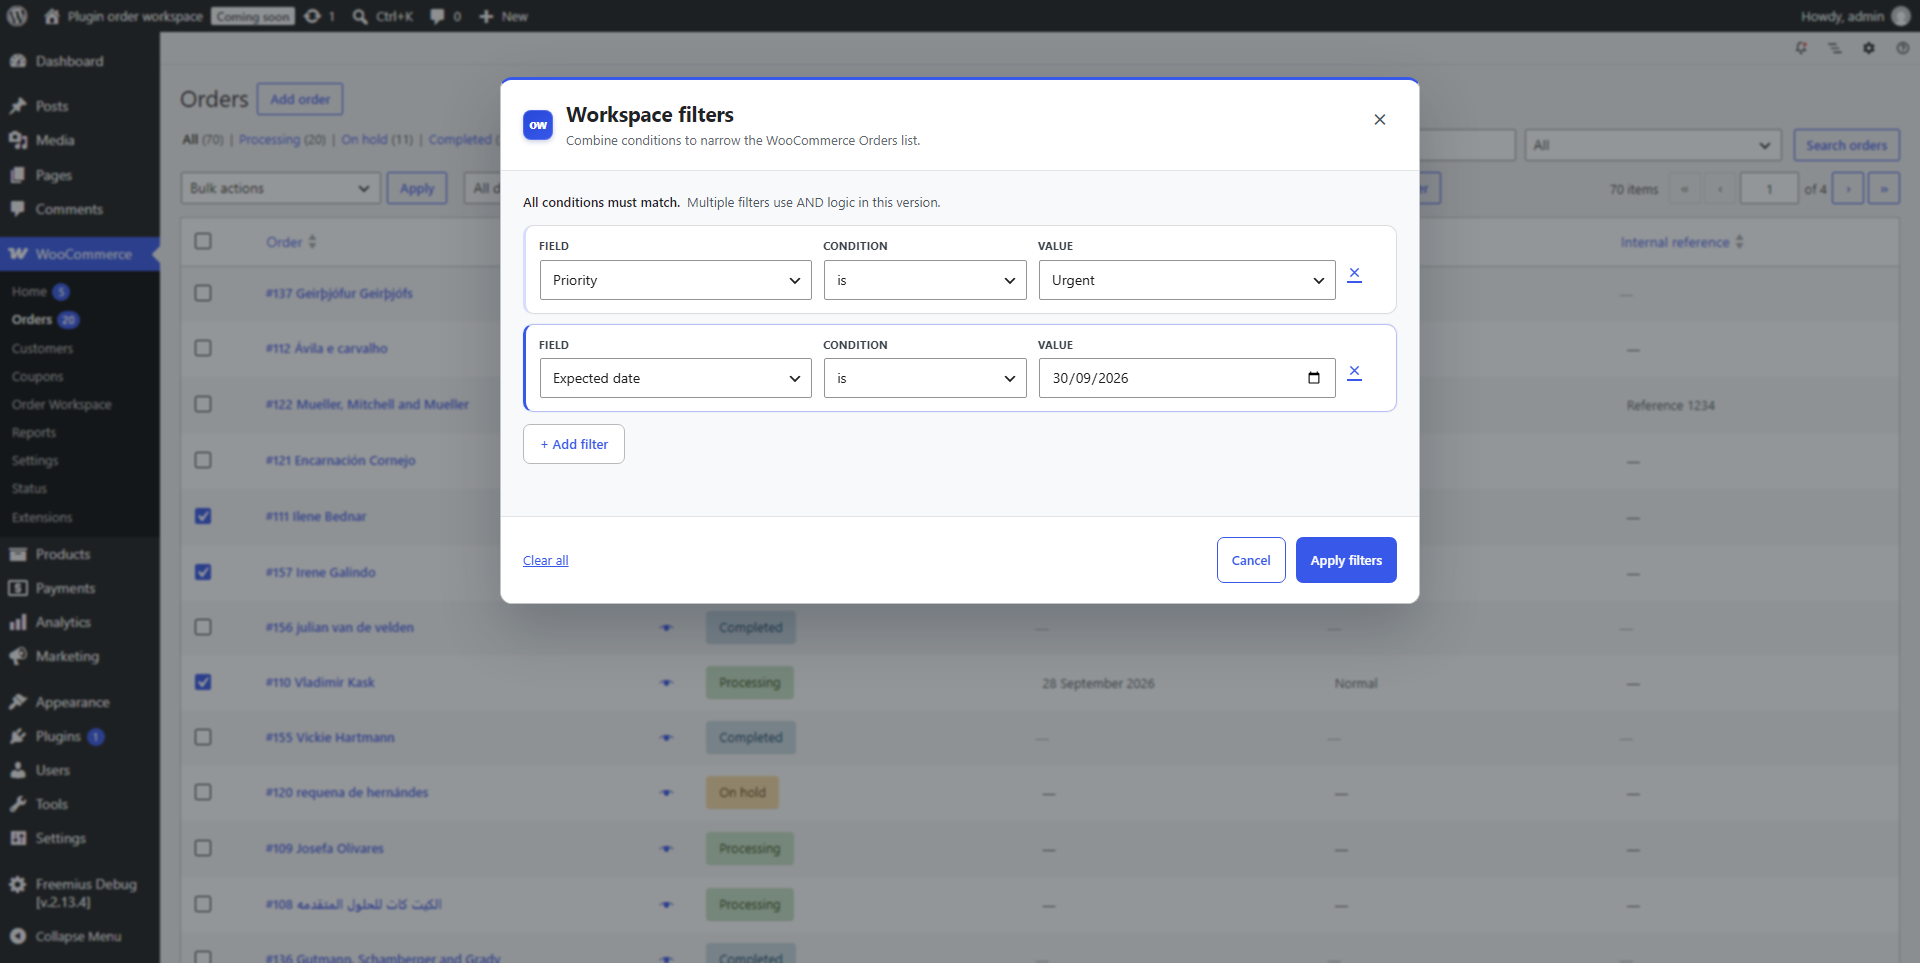Click the Add filter button
The width and height of the screenshot is (1920, 963).
[x=574, y=444]
